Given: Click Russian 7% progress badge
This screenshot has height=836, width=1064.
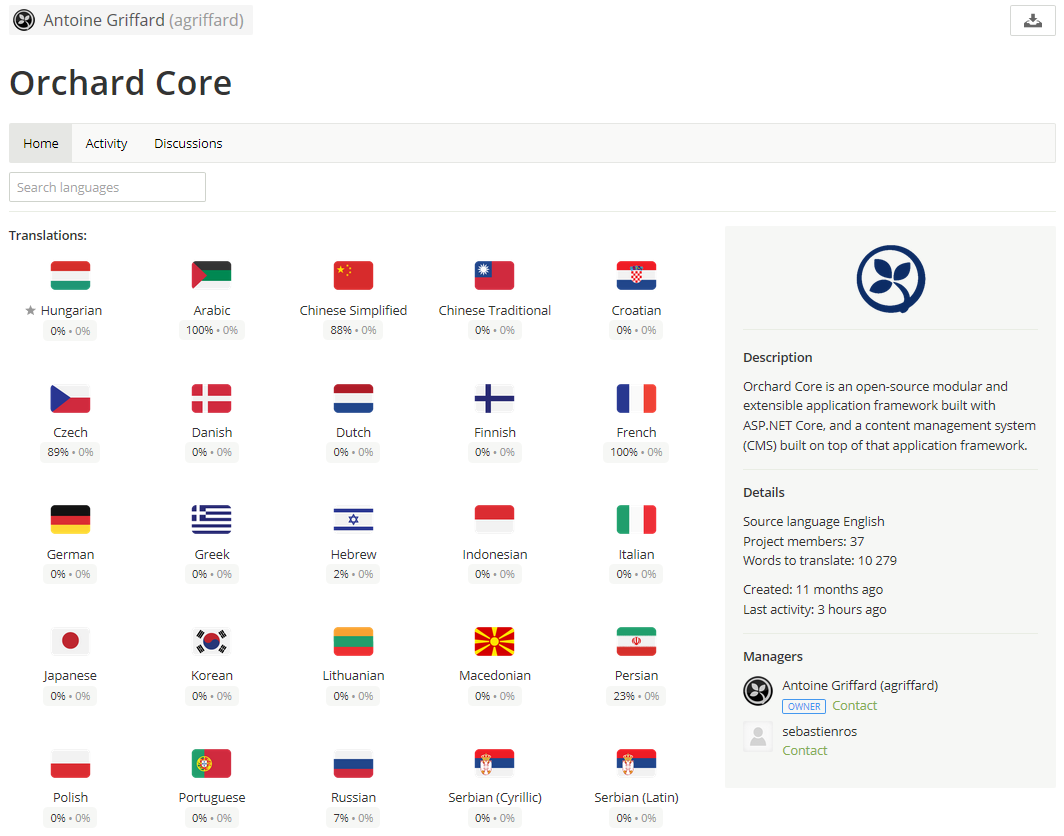Looking at the screenshot, I should [354, 818].
